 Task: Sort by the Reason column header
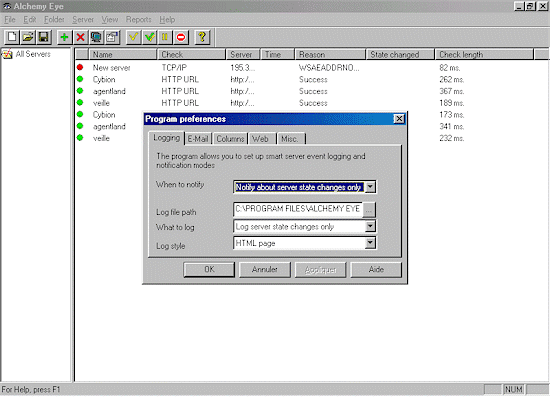[x=330, y=54]
